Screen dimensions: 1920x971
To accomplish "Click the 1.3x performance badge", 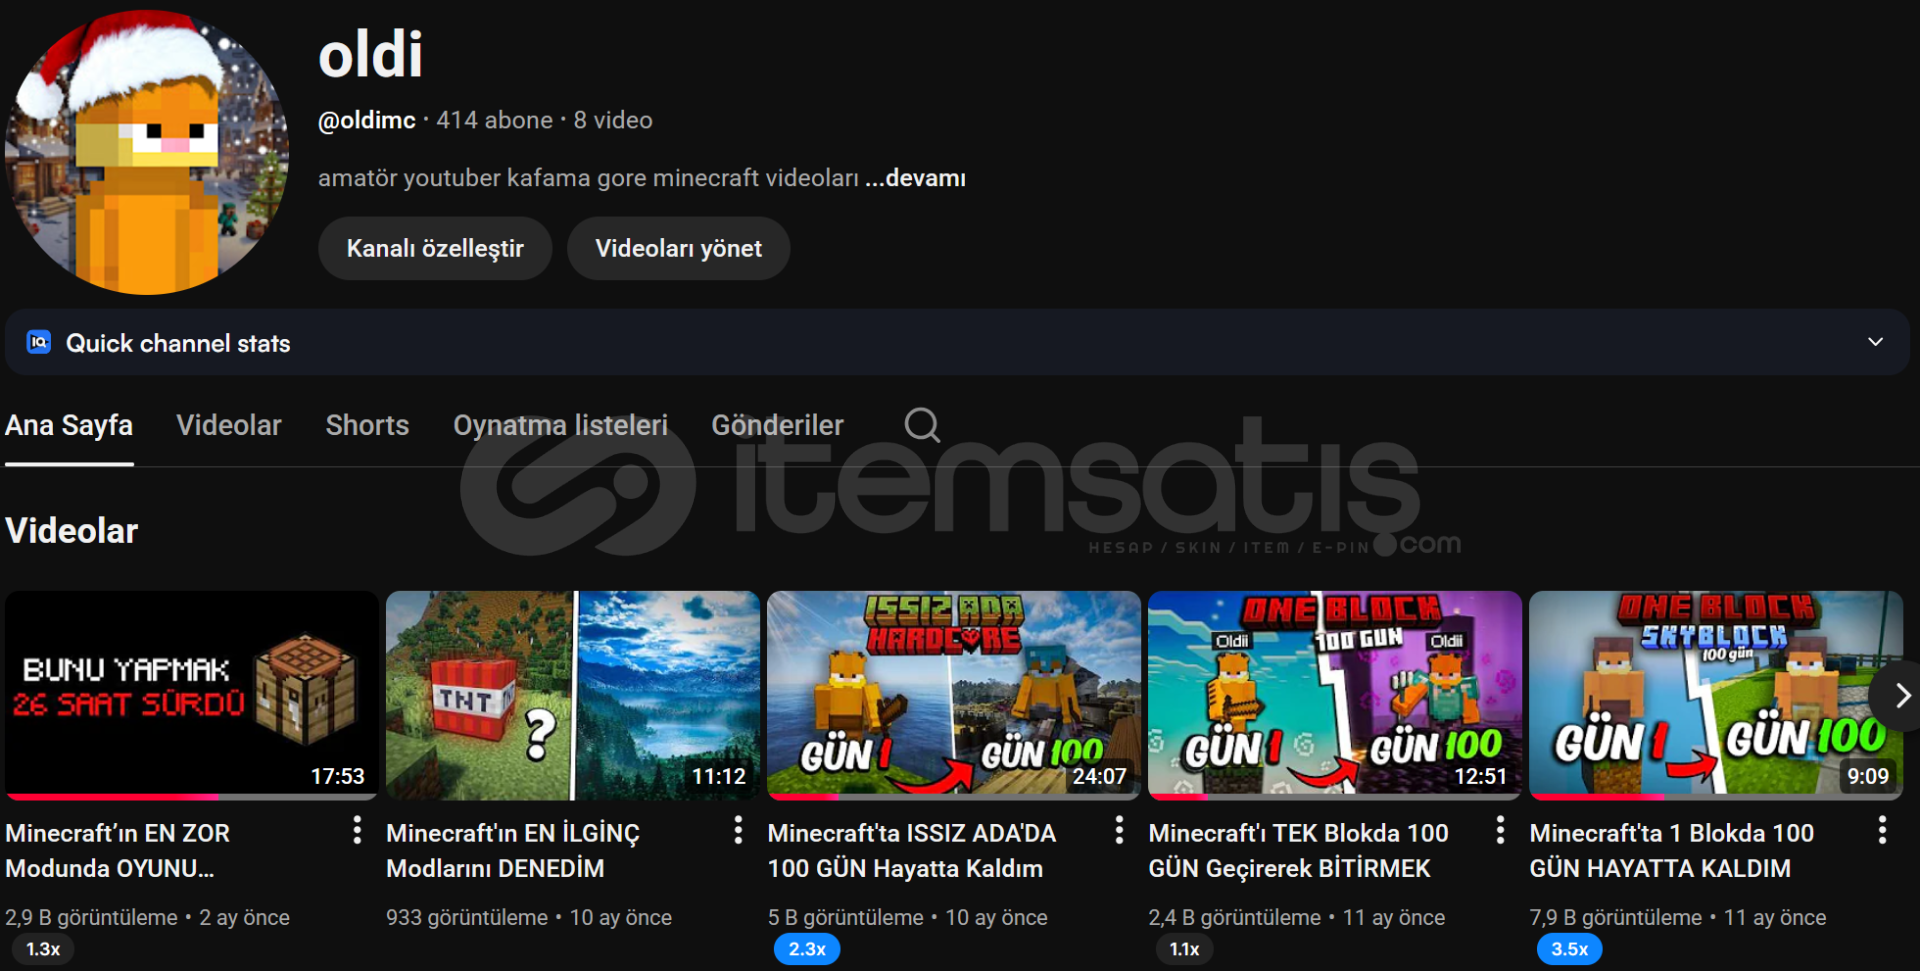I will tap(43, 949).
